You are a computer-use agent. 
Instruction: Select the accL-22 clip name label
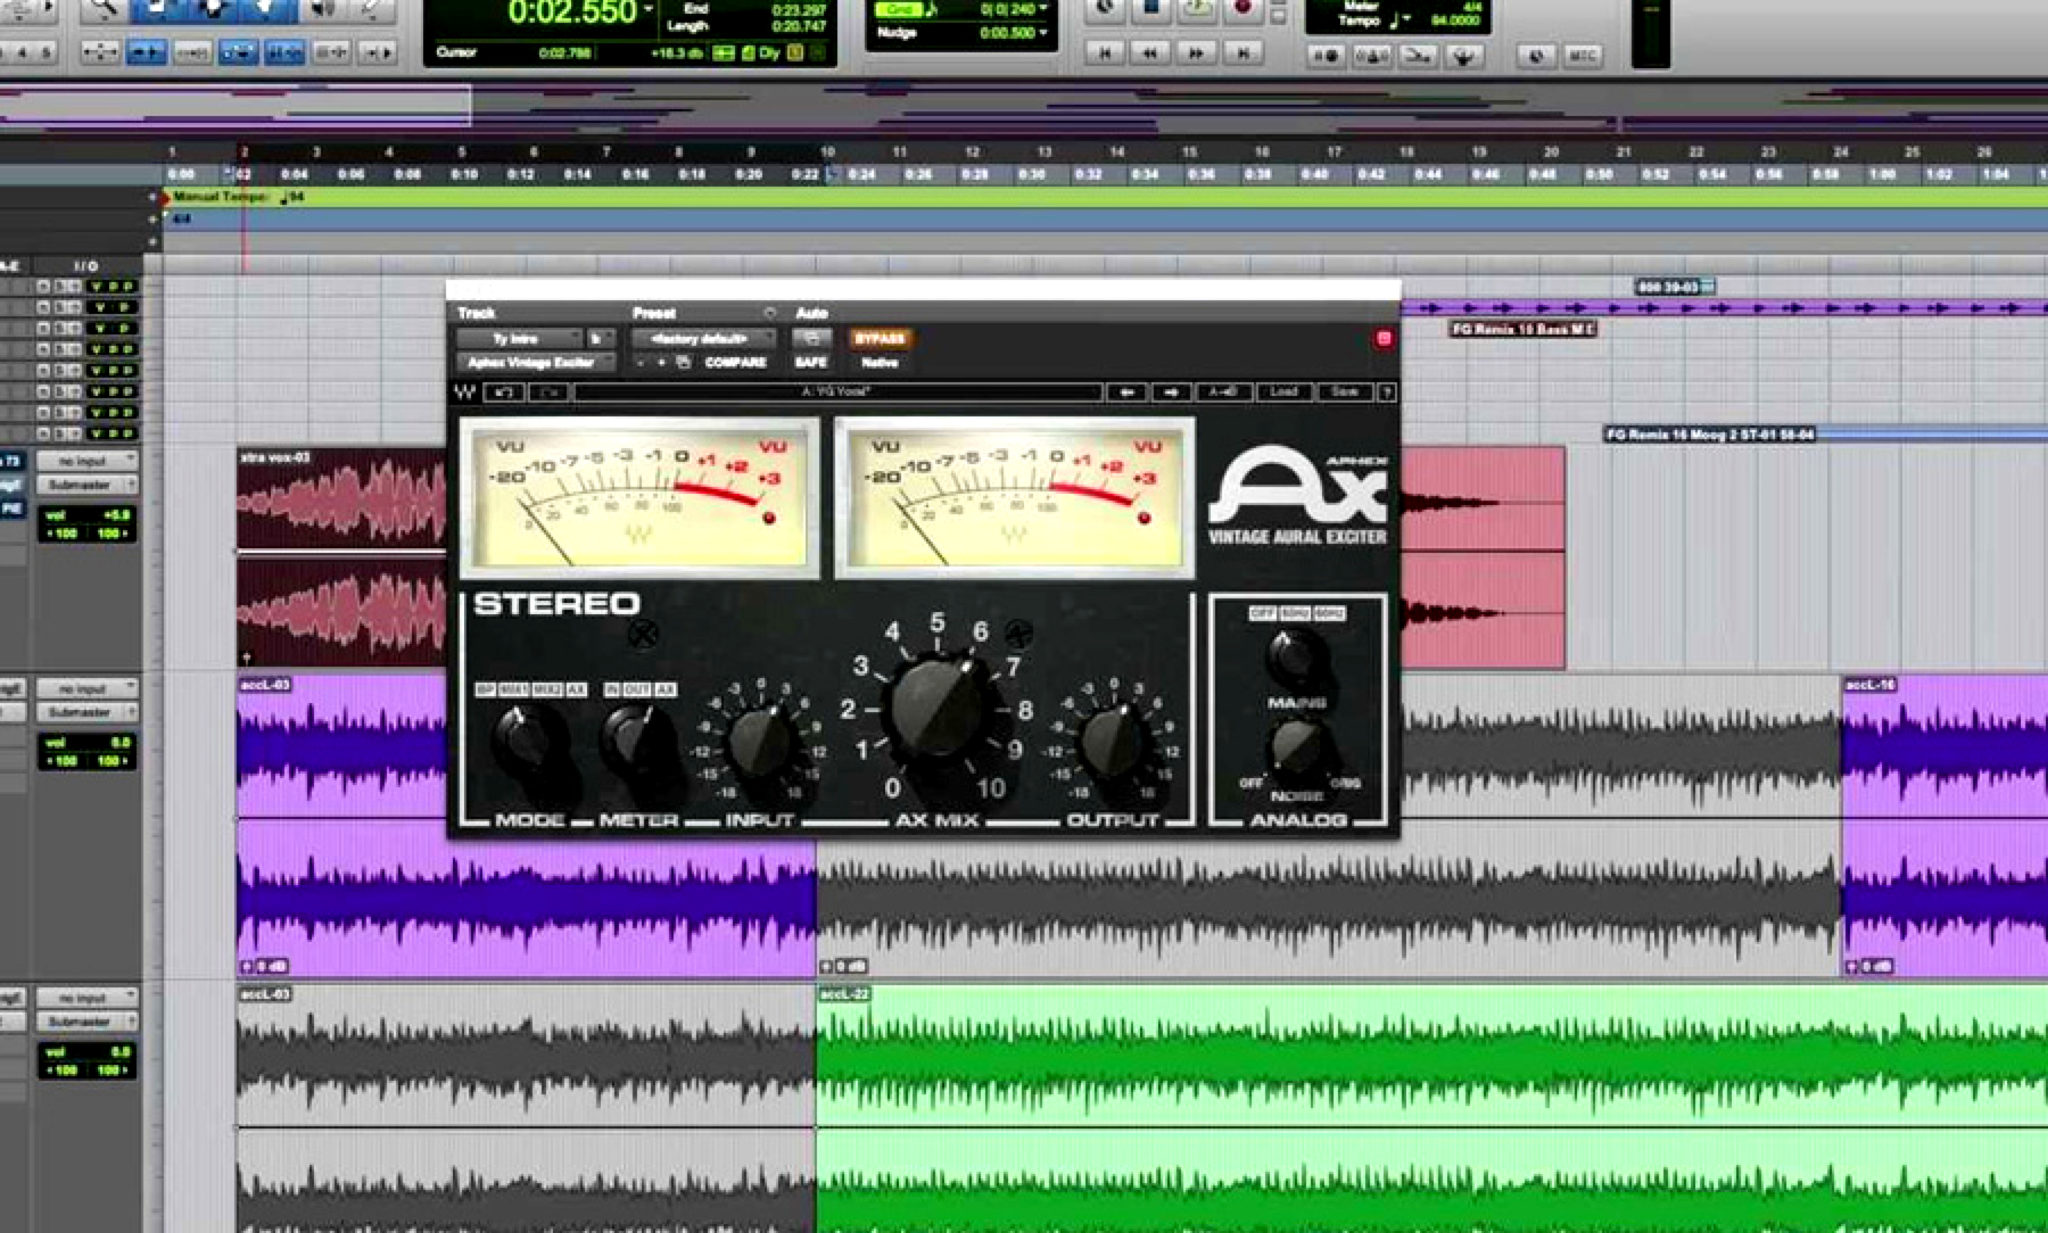843,995
